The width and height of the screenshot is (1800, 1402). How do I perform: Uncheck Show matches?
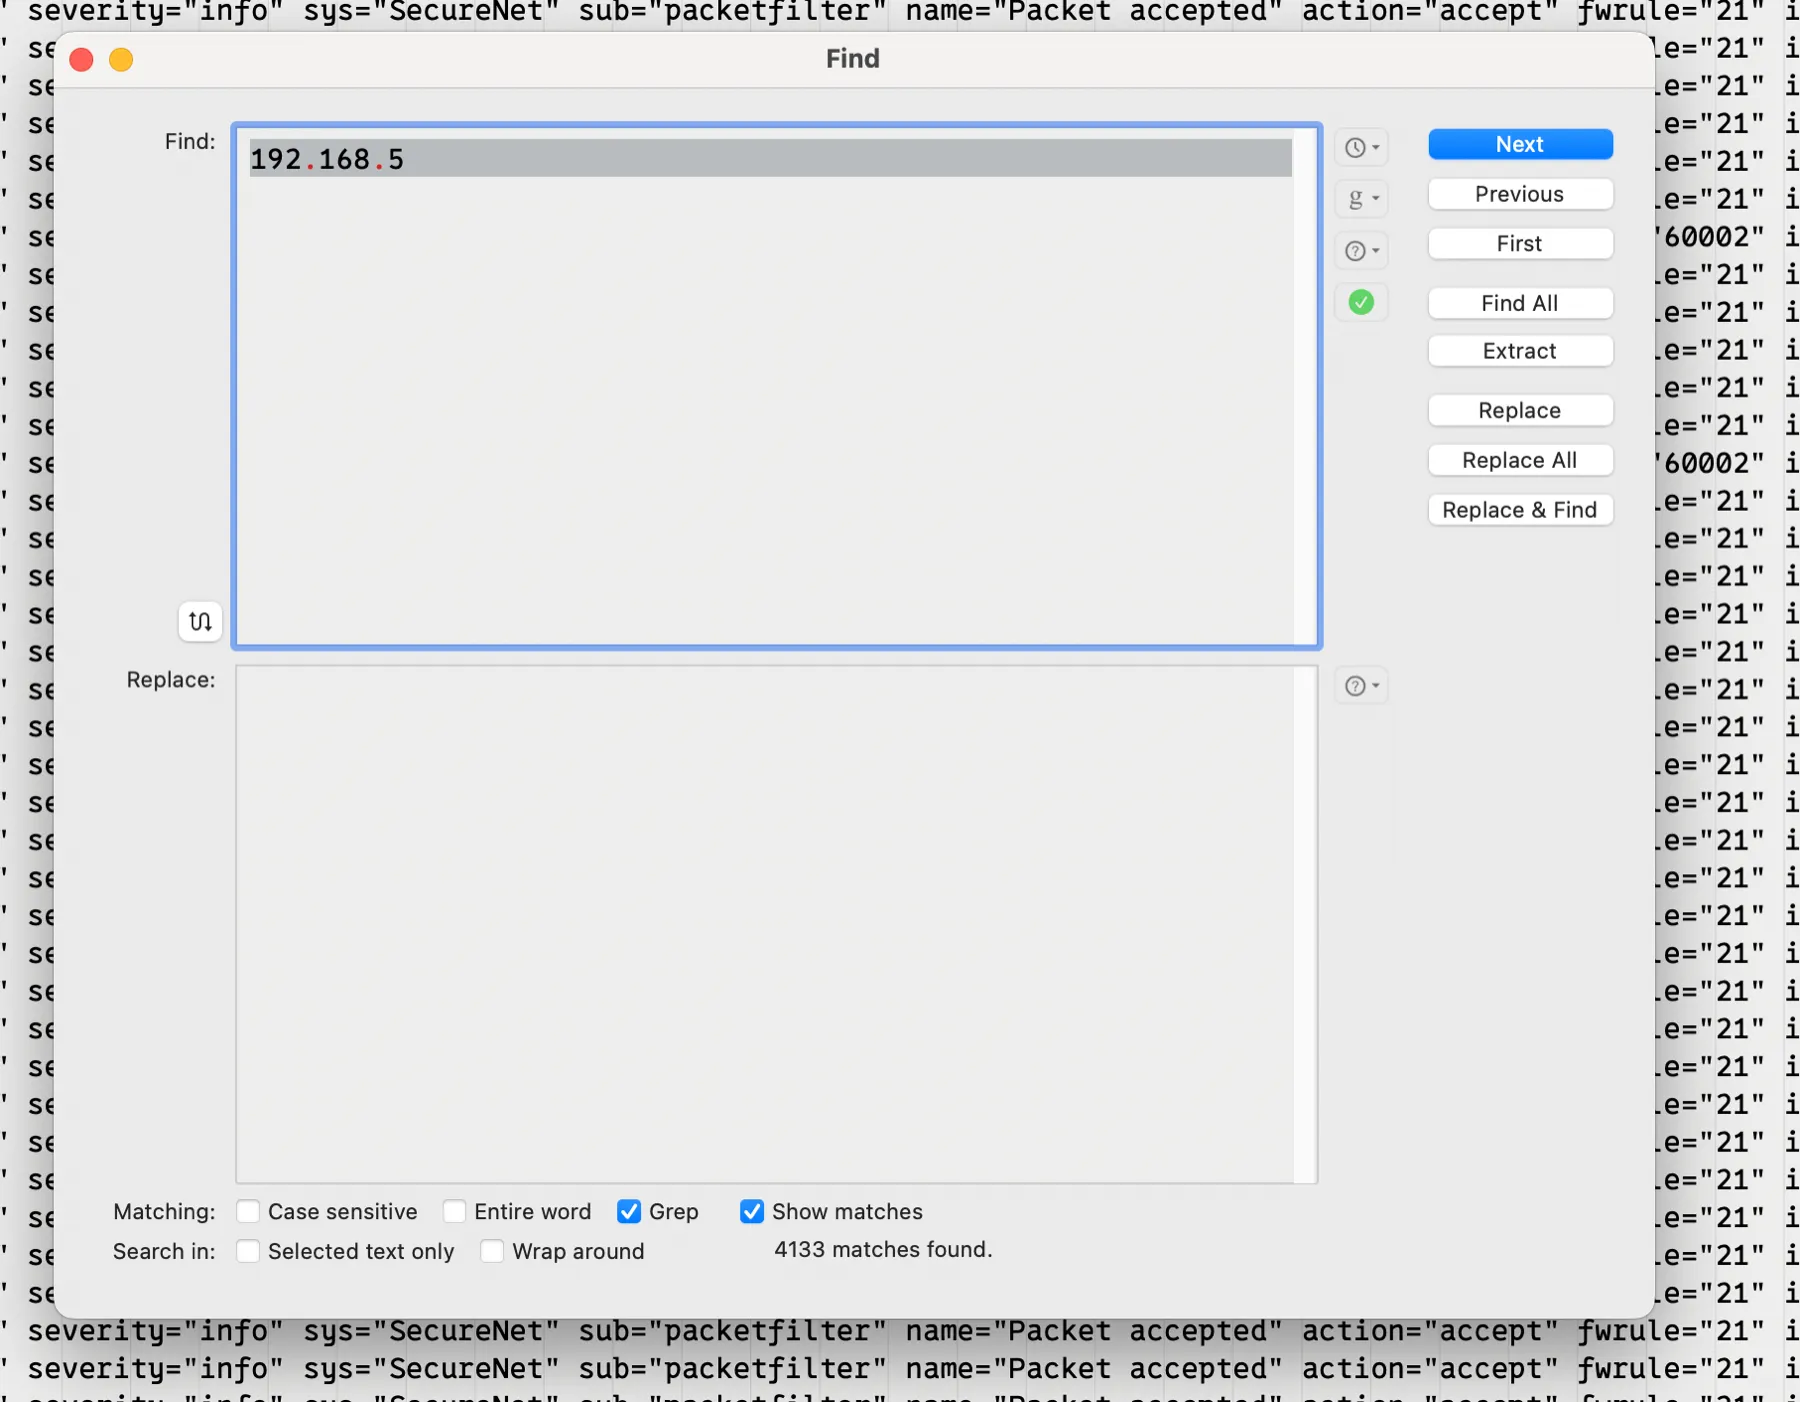point(752,1211)
